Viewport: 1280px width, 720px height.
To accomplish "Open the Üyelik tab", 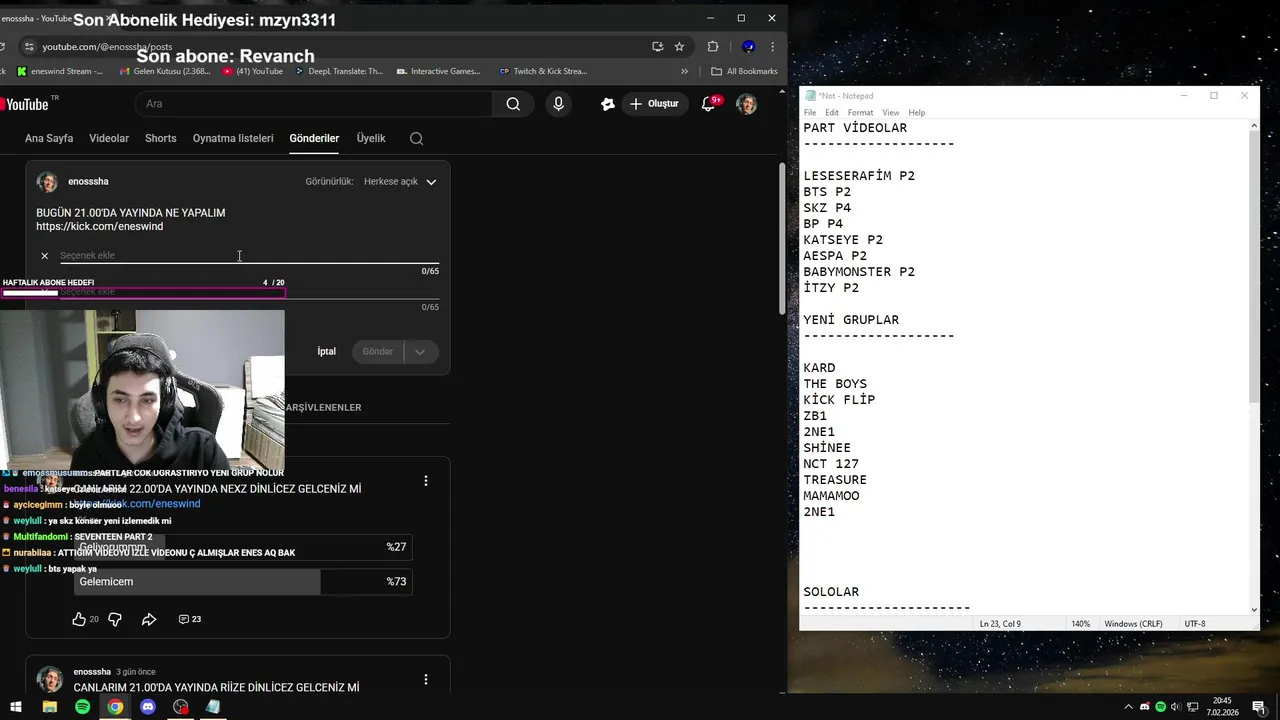I will coord(371,138).
